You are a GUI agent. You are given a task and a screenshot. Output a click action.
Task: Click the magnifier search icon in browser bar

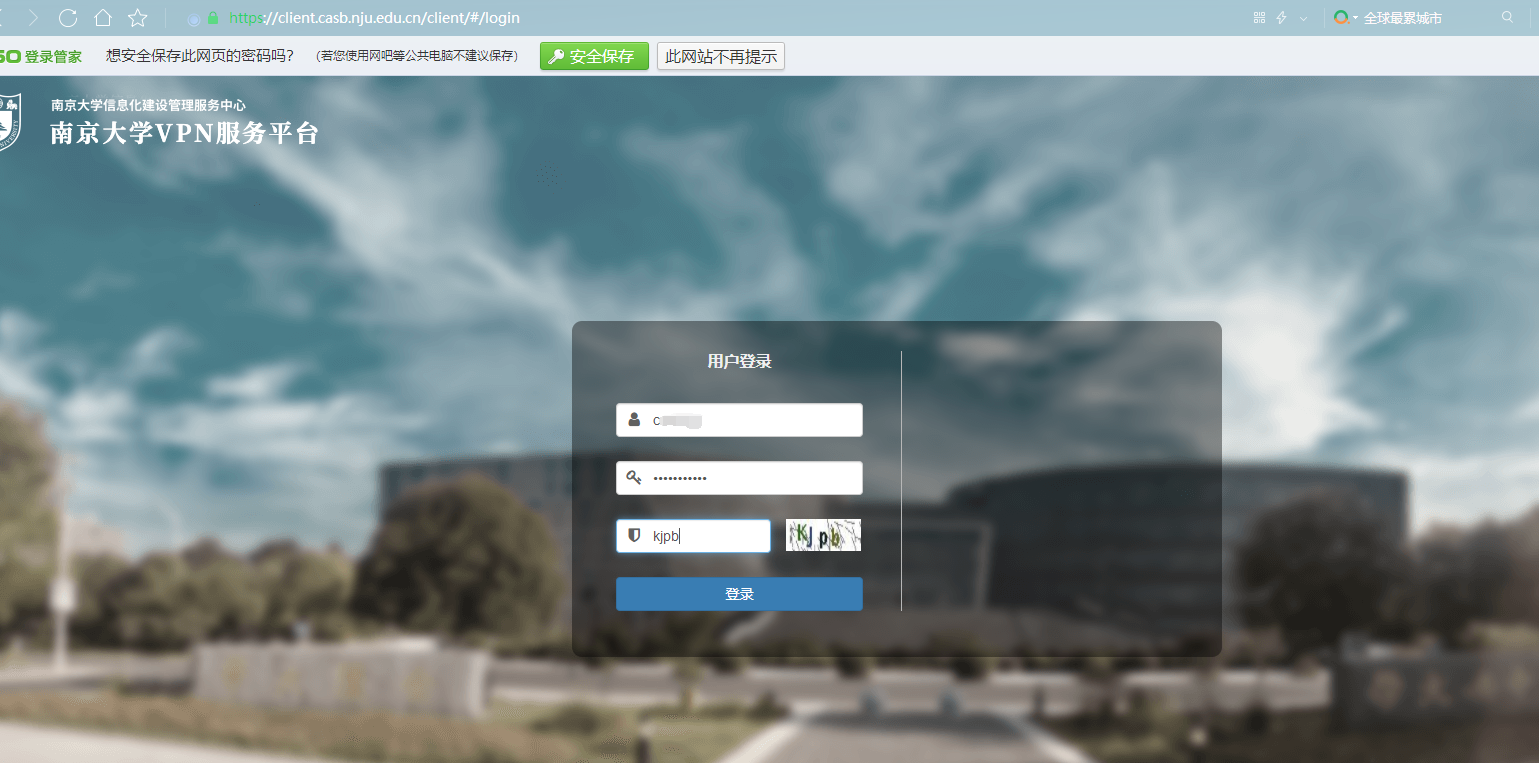tap(1508, 18)
